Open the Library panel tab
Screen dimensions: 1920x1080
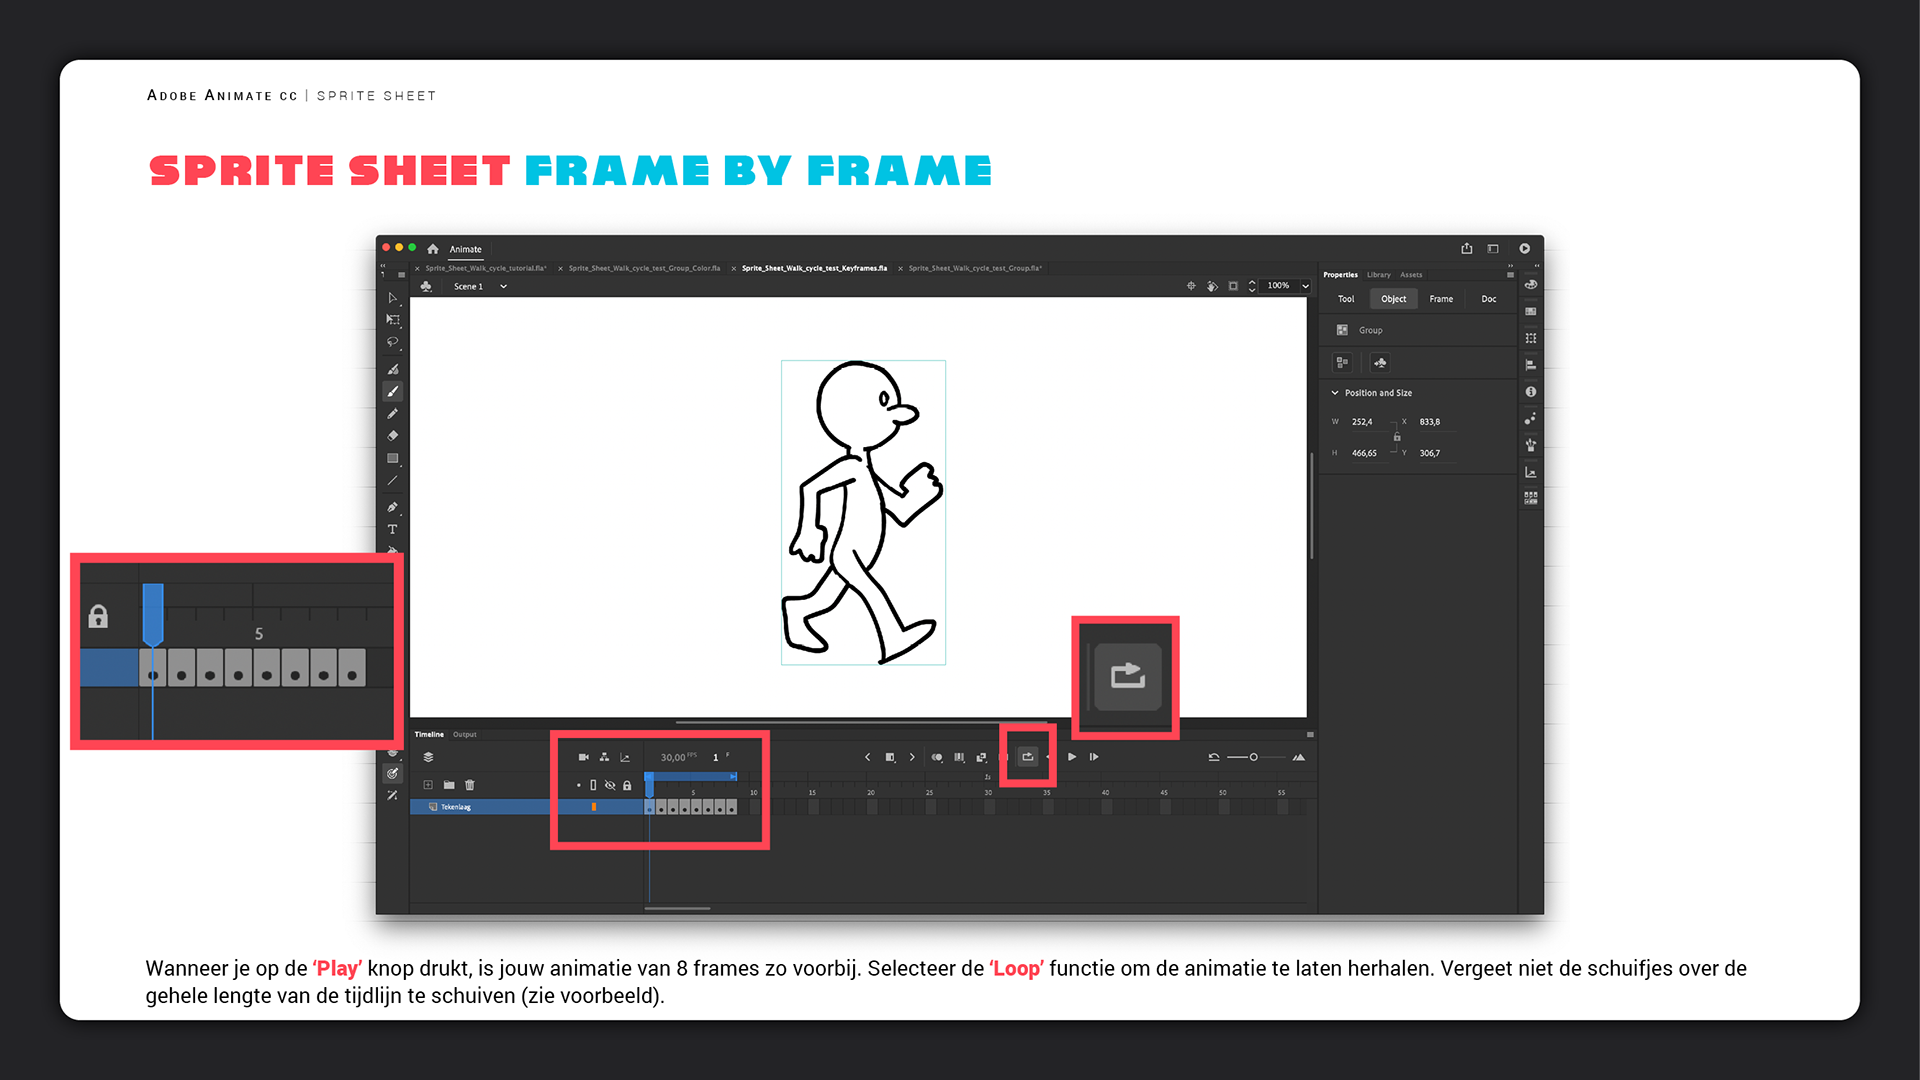[1379, 275]
